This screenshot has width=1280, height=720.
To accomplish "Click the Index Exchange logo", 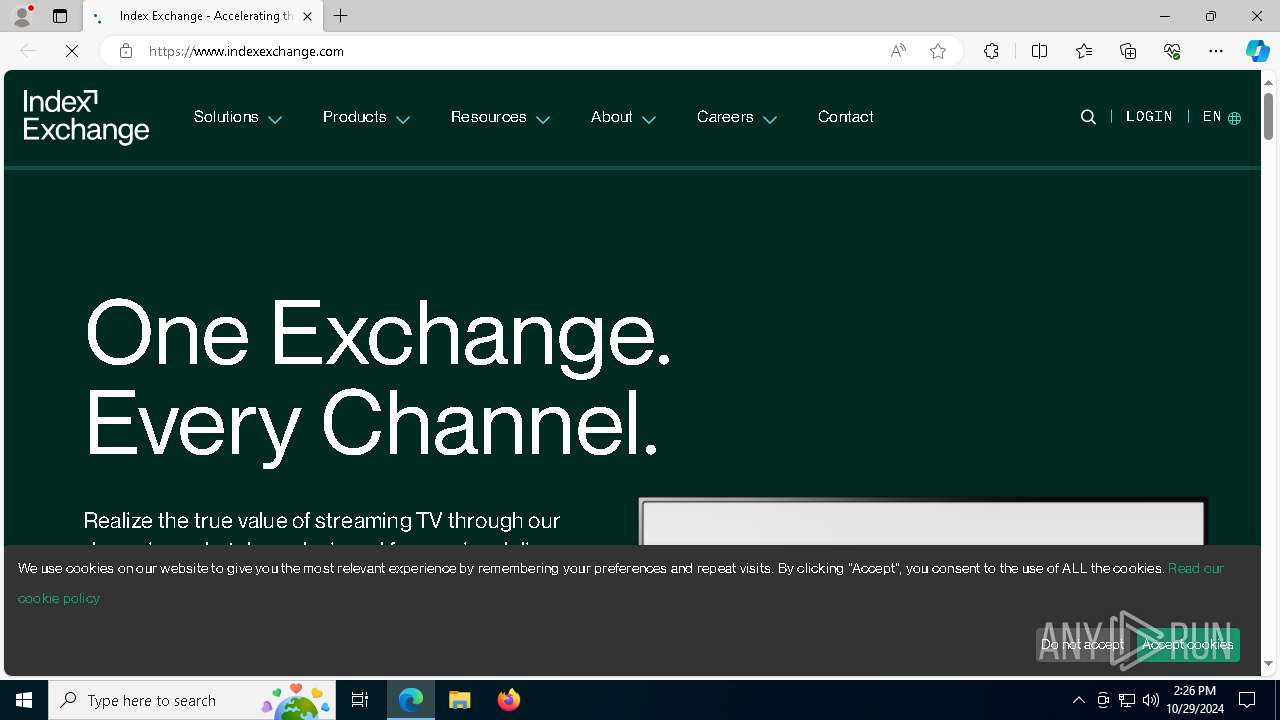I will [86, 117].
